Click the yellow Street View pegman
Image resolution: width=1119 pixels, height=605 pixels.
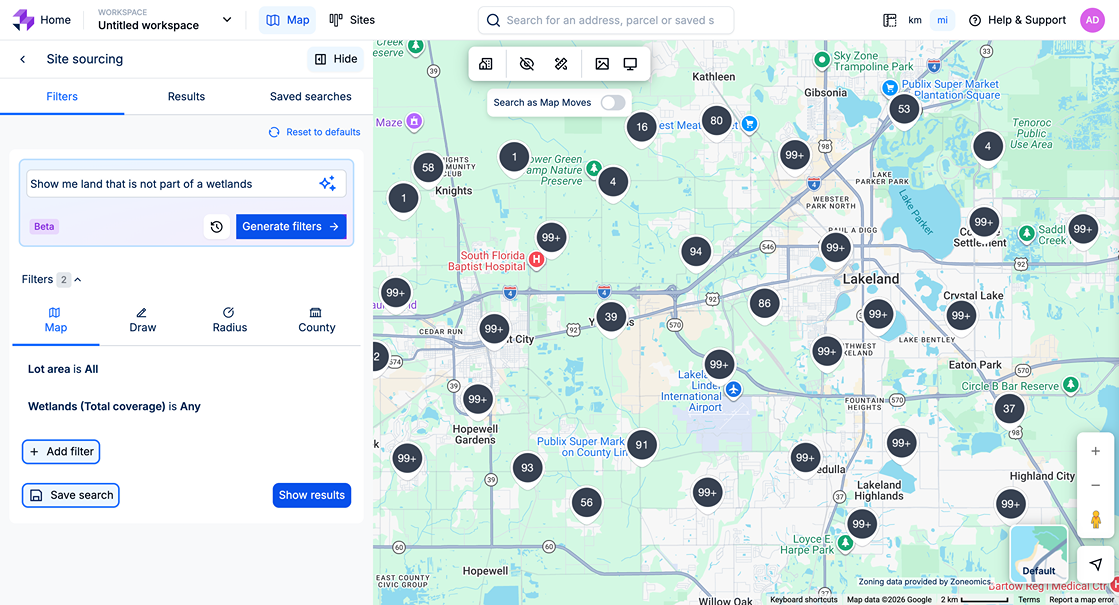1096,520
